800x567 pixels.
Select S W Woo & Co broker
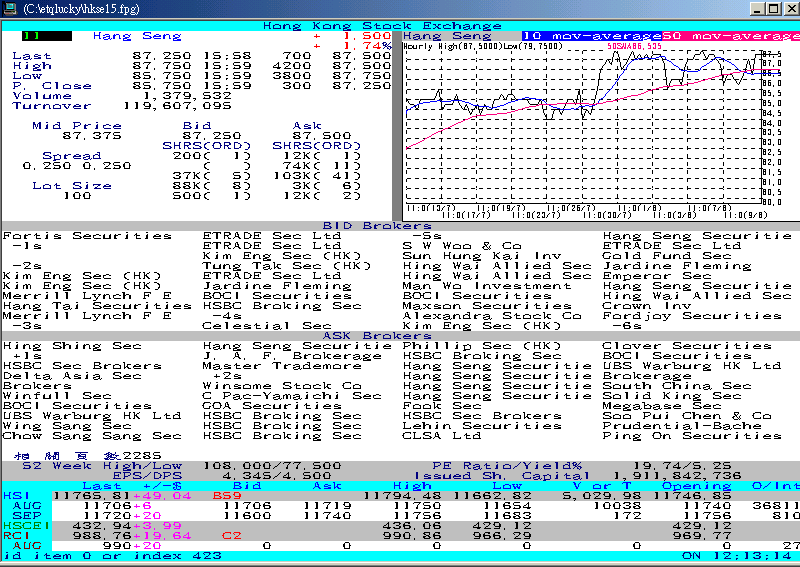pos(462,246)
